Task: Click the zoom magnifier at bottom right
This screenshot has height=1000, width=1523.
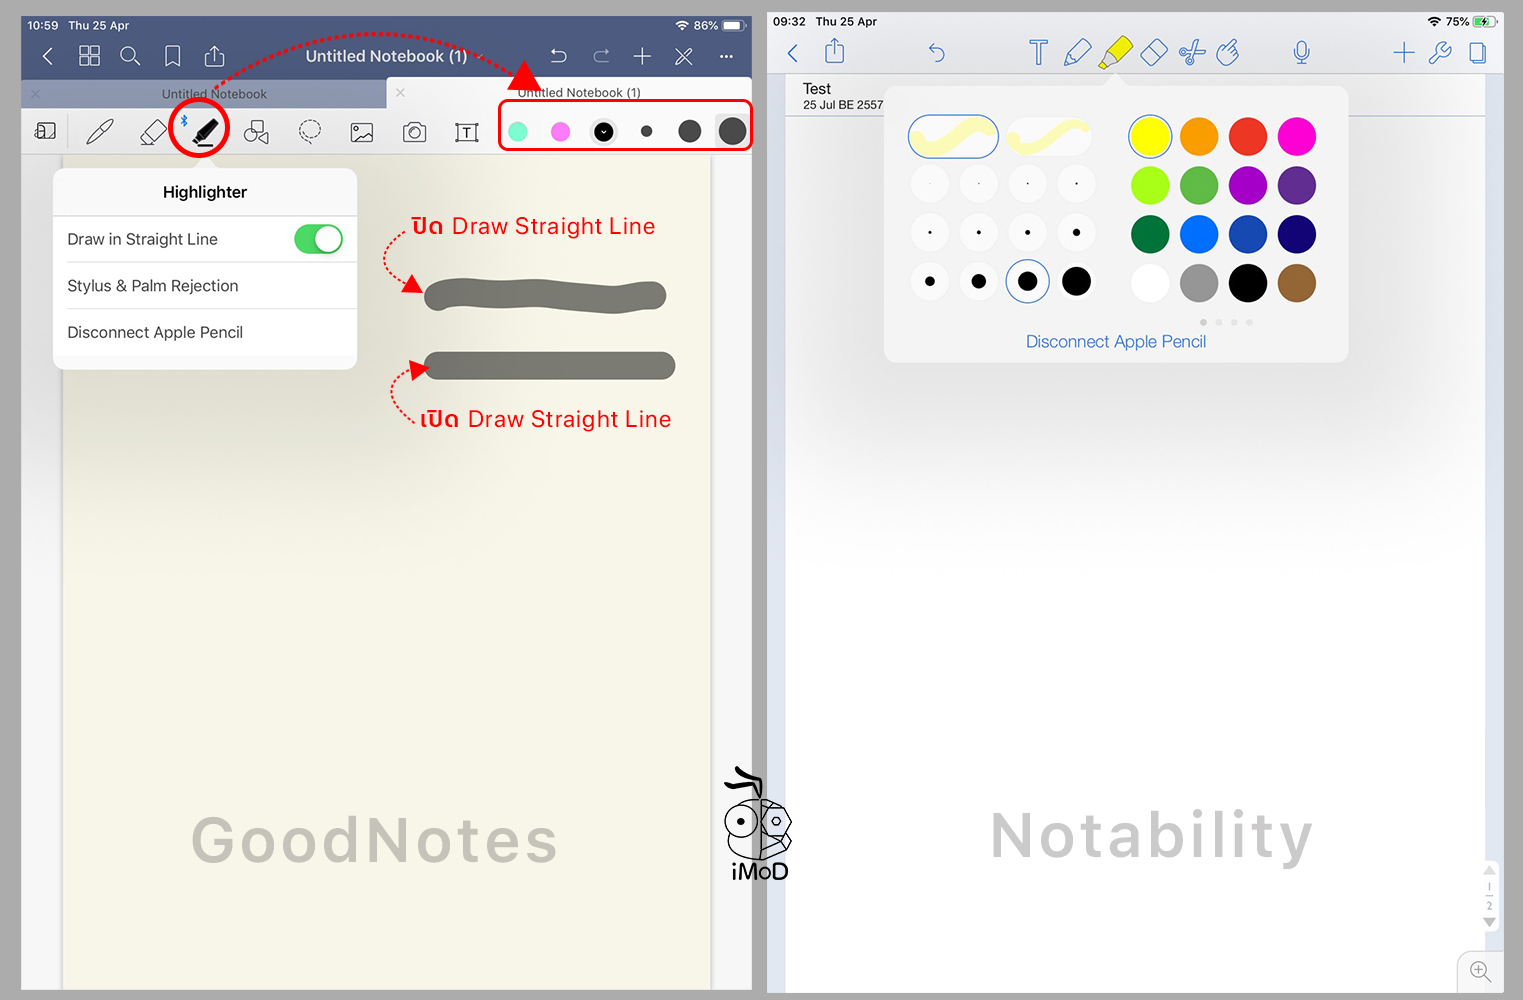Action: click(x=1480, y=971)
